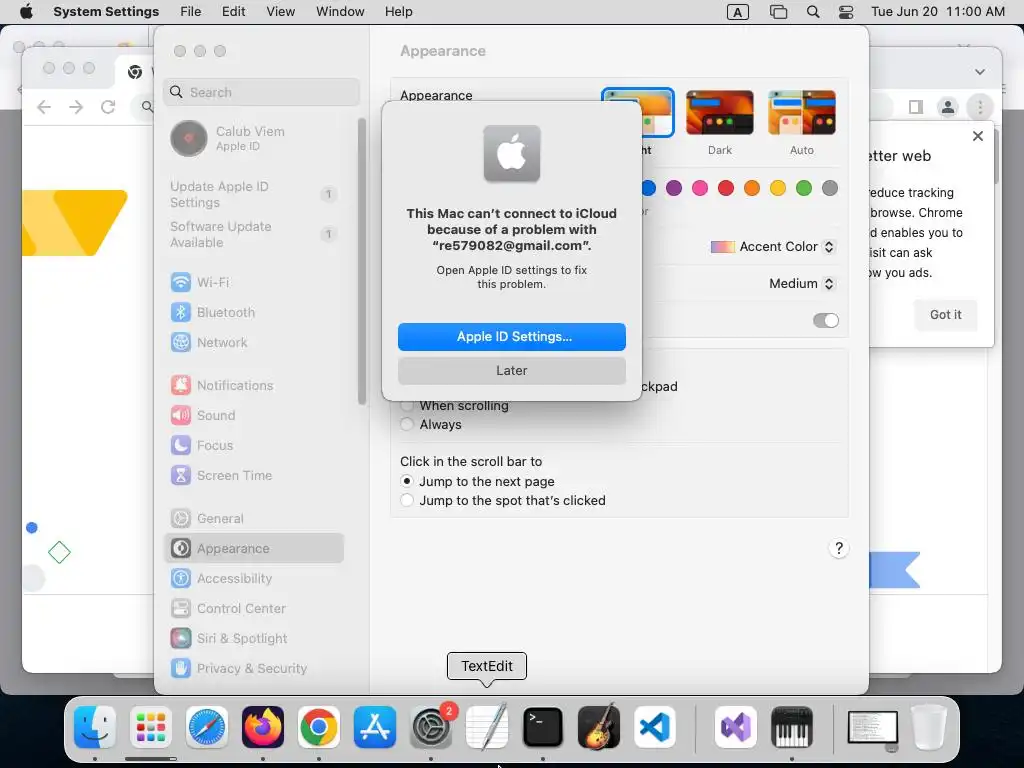Open Siri & Spotlight in sidebar
The height and width of the screenshot is (768, 1024).
(254, 639)
